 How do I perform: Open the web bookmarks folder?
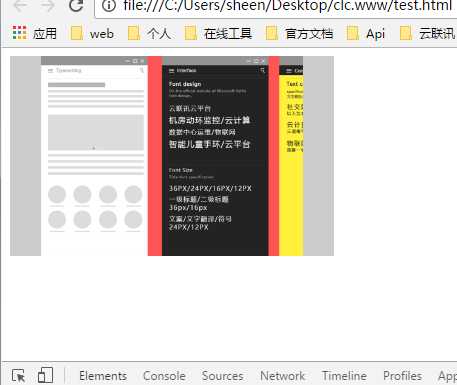coord(92,33)
